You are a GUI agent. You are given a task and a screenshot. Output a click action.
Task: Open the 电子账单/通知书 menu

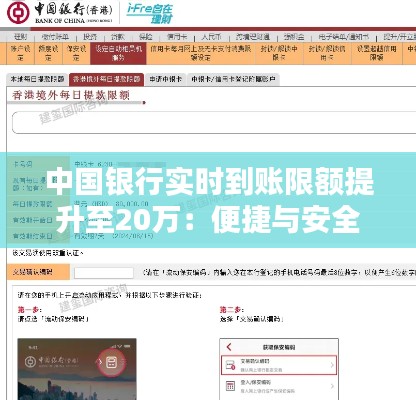pyautogui.click(x=343, y=37)
